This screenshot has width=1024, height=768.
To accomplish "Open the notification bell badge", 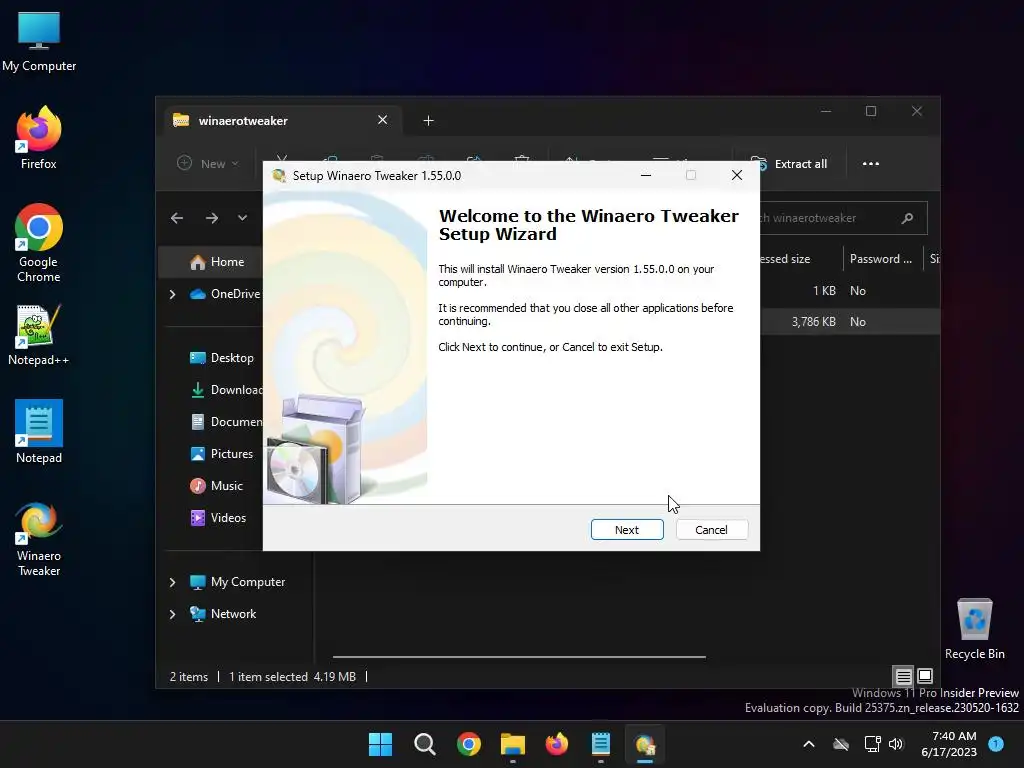I will click(996, 743).
